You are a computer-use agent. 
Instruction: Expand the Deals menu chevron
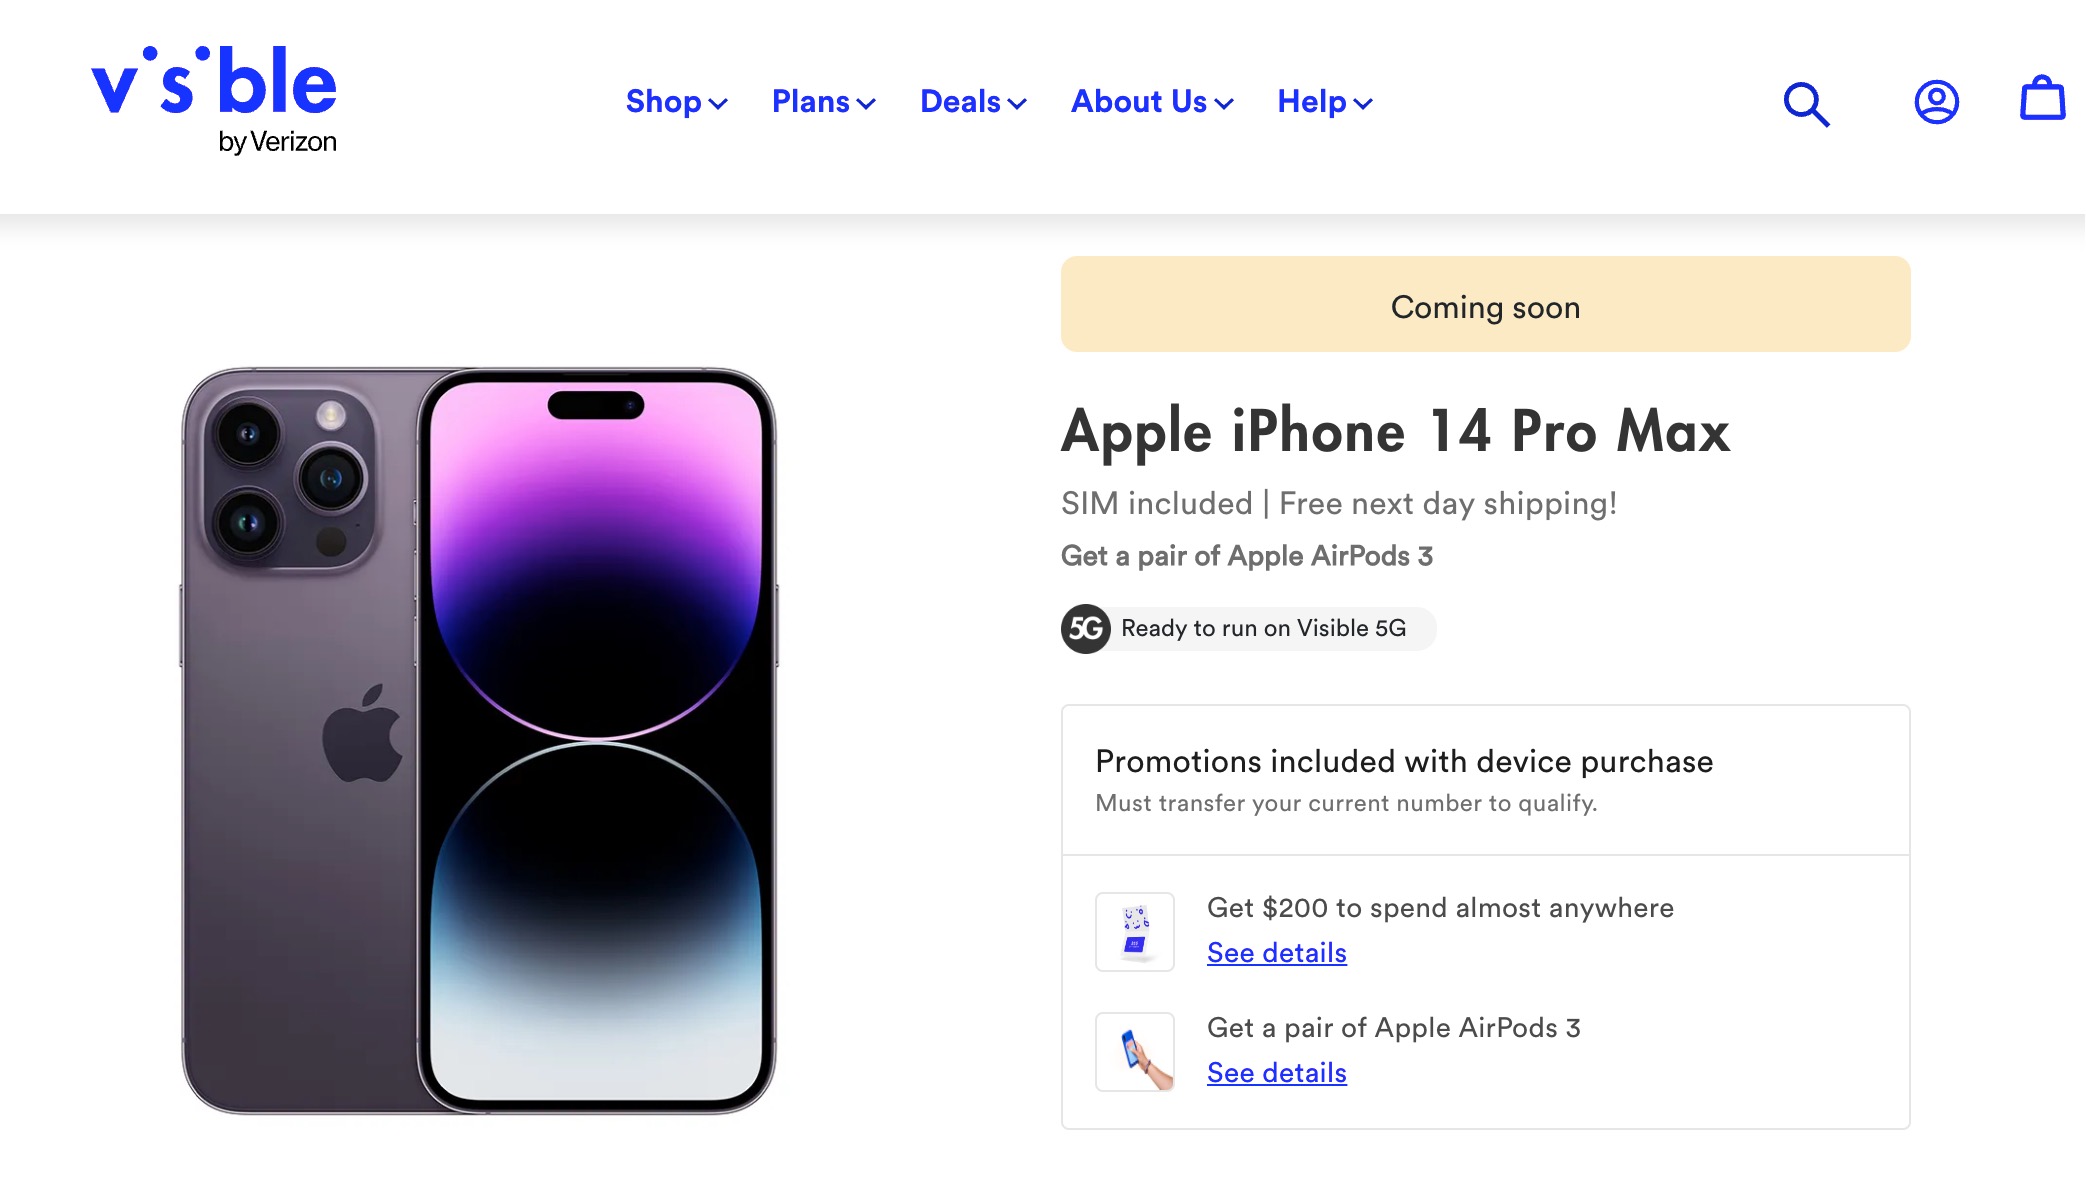(x=1018, y=103)
